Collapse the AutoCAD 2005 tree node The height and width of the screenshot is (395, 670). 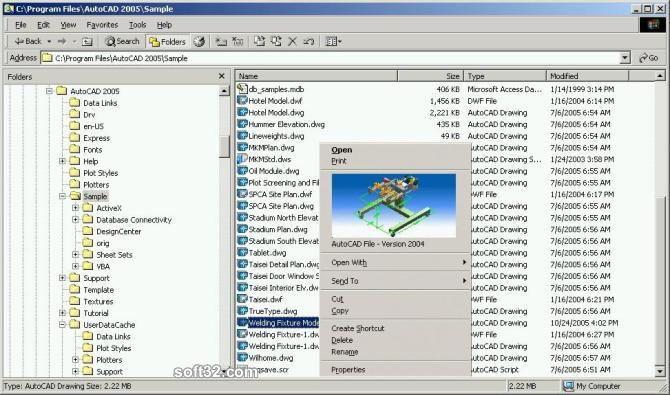point(49,91)
